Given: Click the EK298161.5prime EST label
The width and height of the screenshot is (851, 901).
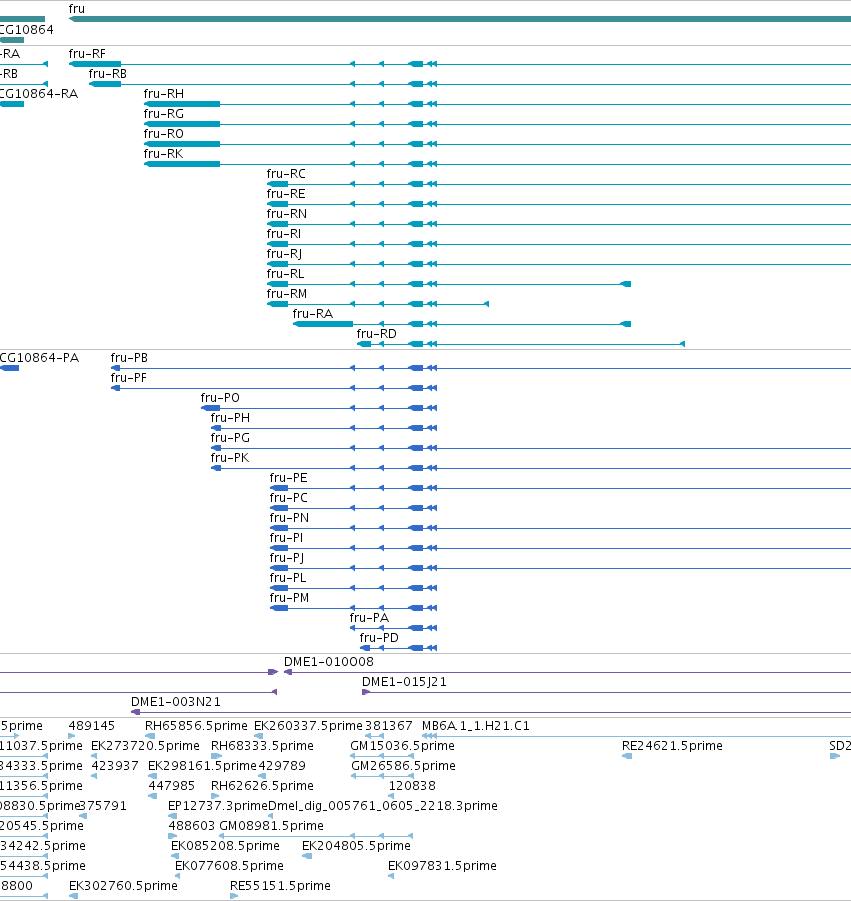Looking at the screenshot, I should click(202, 766).
